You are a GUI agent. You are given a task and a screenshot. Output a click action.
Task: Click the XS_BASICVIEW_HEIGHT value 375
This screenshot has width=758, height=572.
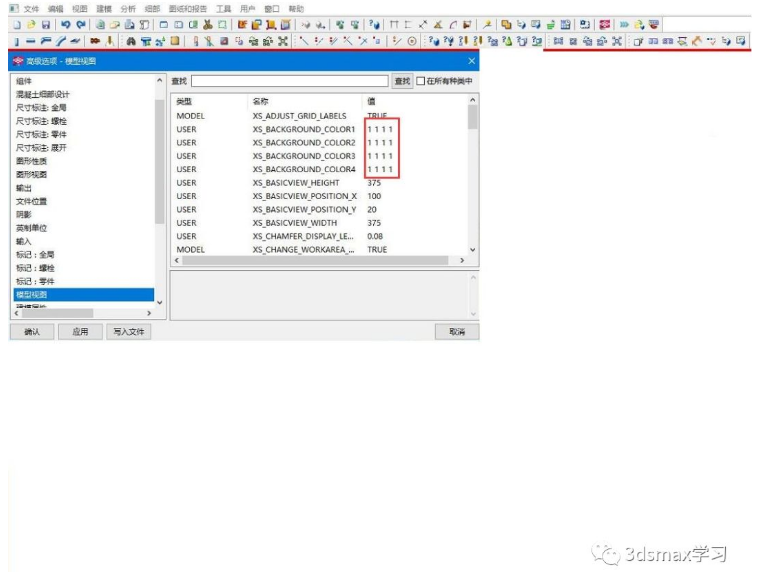click(374, 183)
